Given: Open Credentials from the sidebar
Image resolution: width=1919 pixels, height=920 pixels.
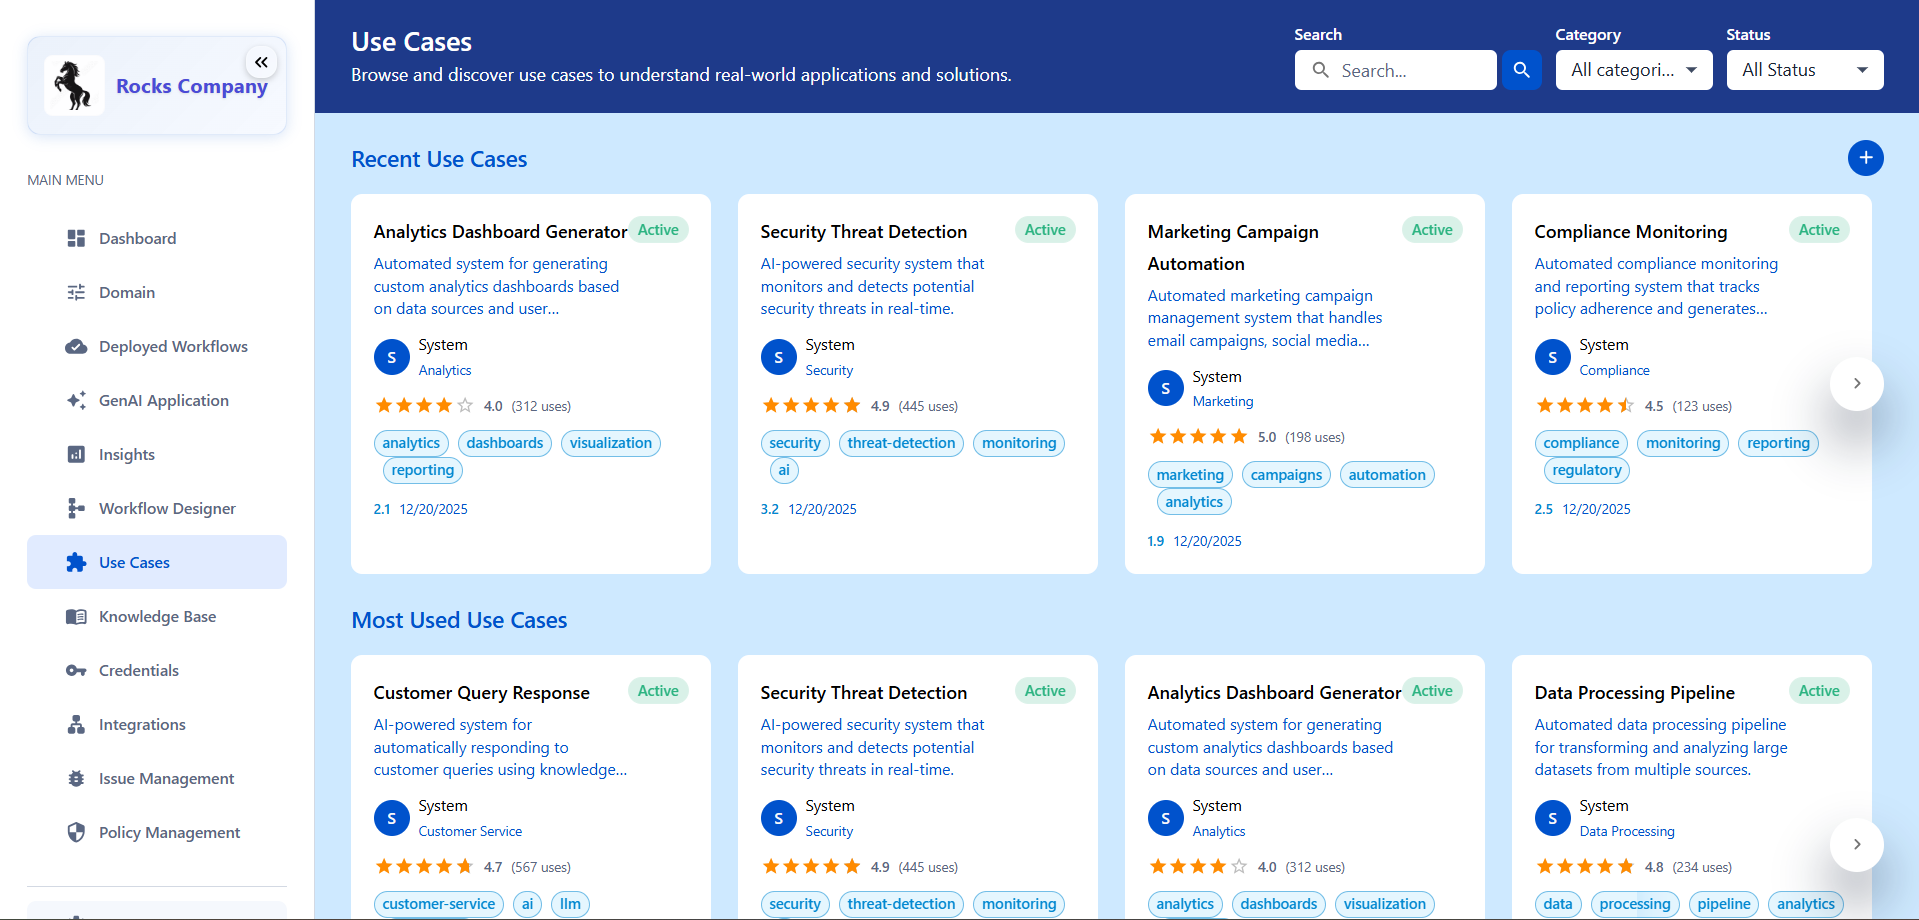Looking at the screenshot, I should coord(139,670).
